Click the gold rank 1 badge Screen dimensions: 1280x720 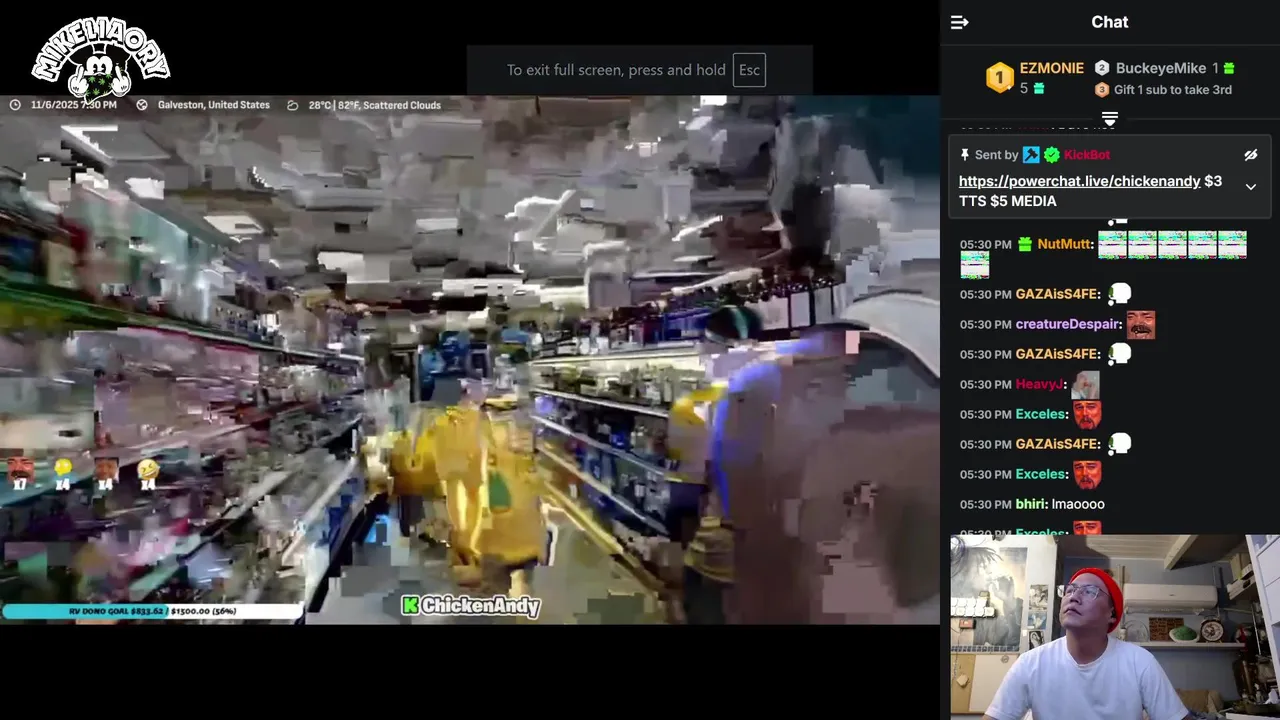point(999,78)
